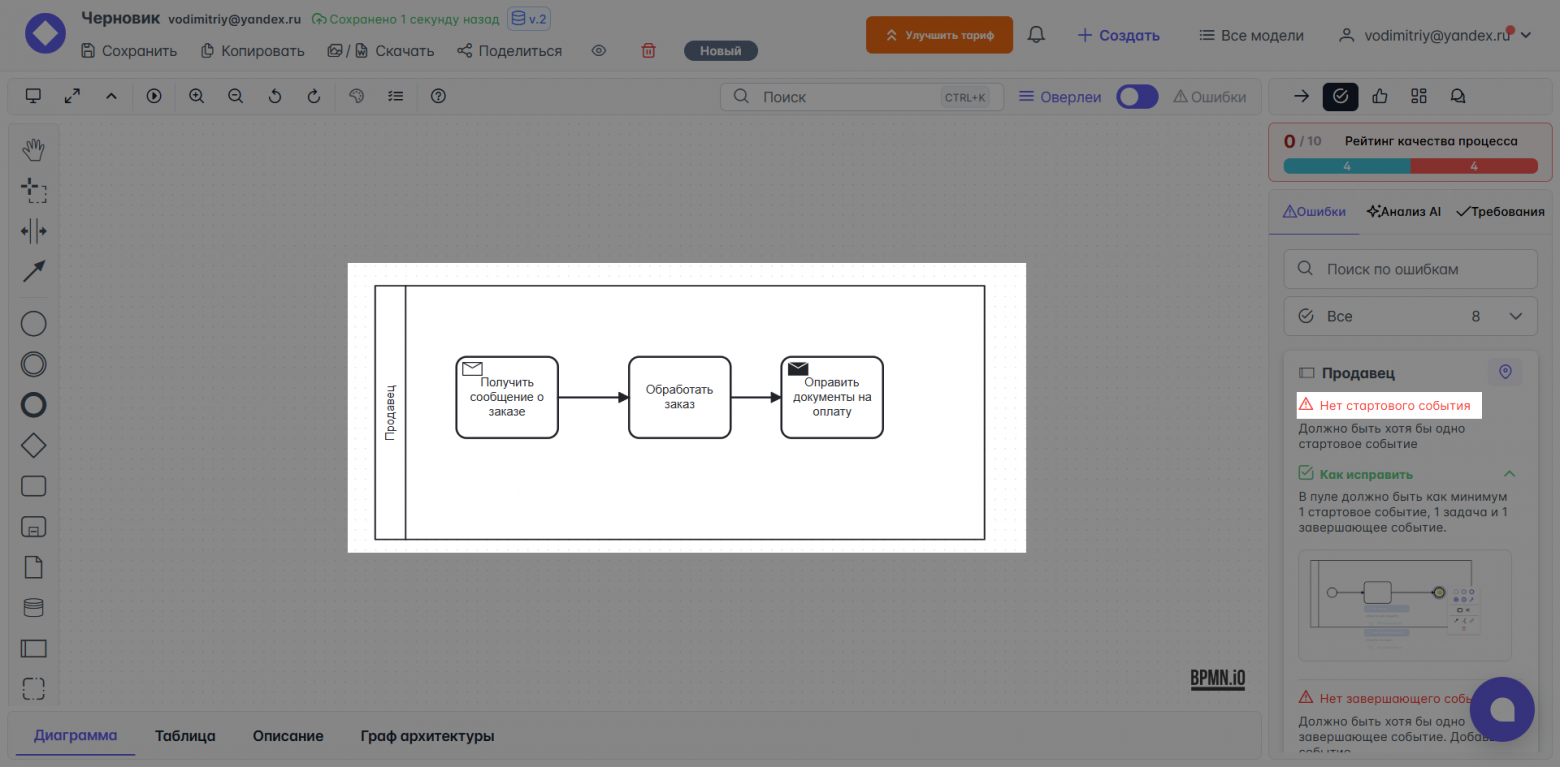Toggle the Оверлеи visibility switch
Viewport: 1560px width, 767px height.
[x=1137, y=96]
